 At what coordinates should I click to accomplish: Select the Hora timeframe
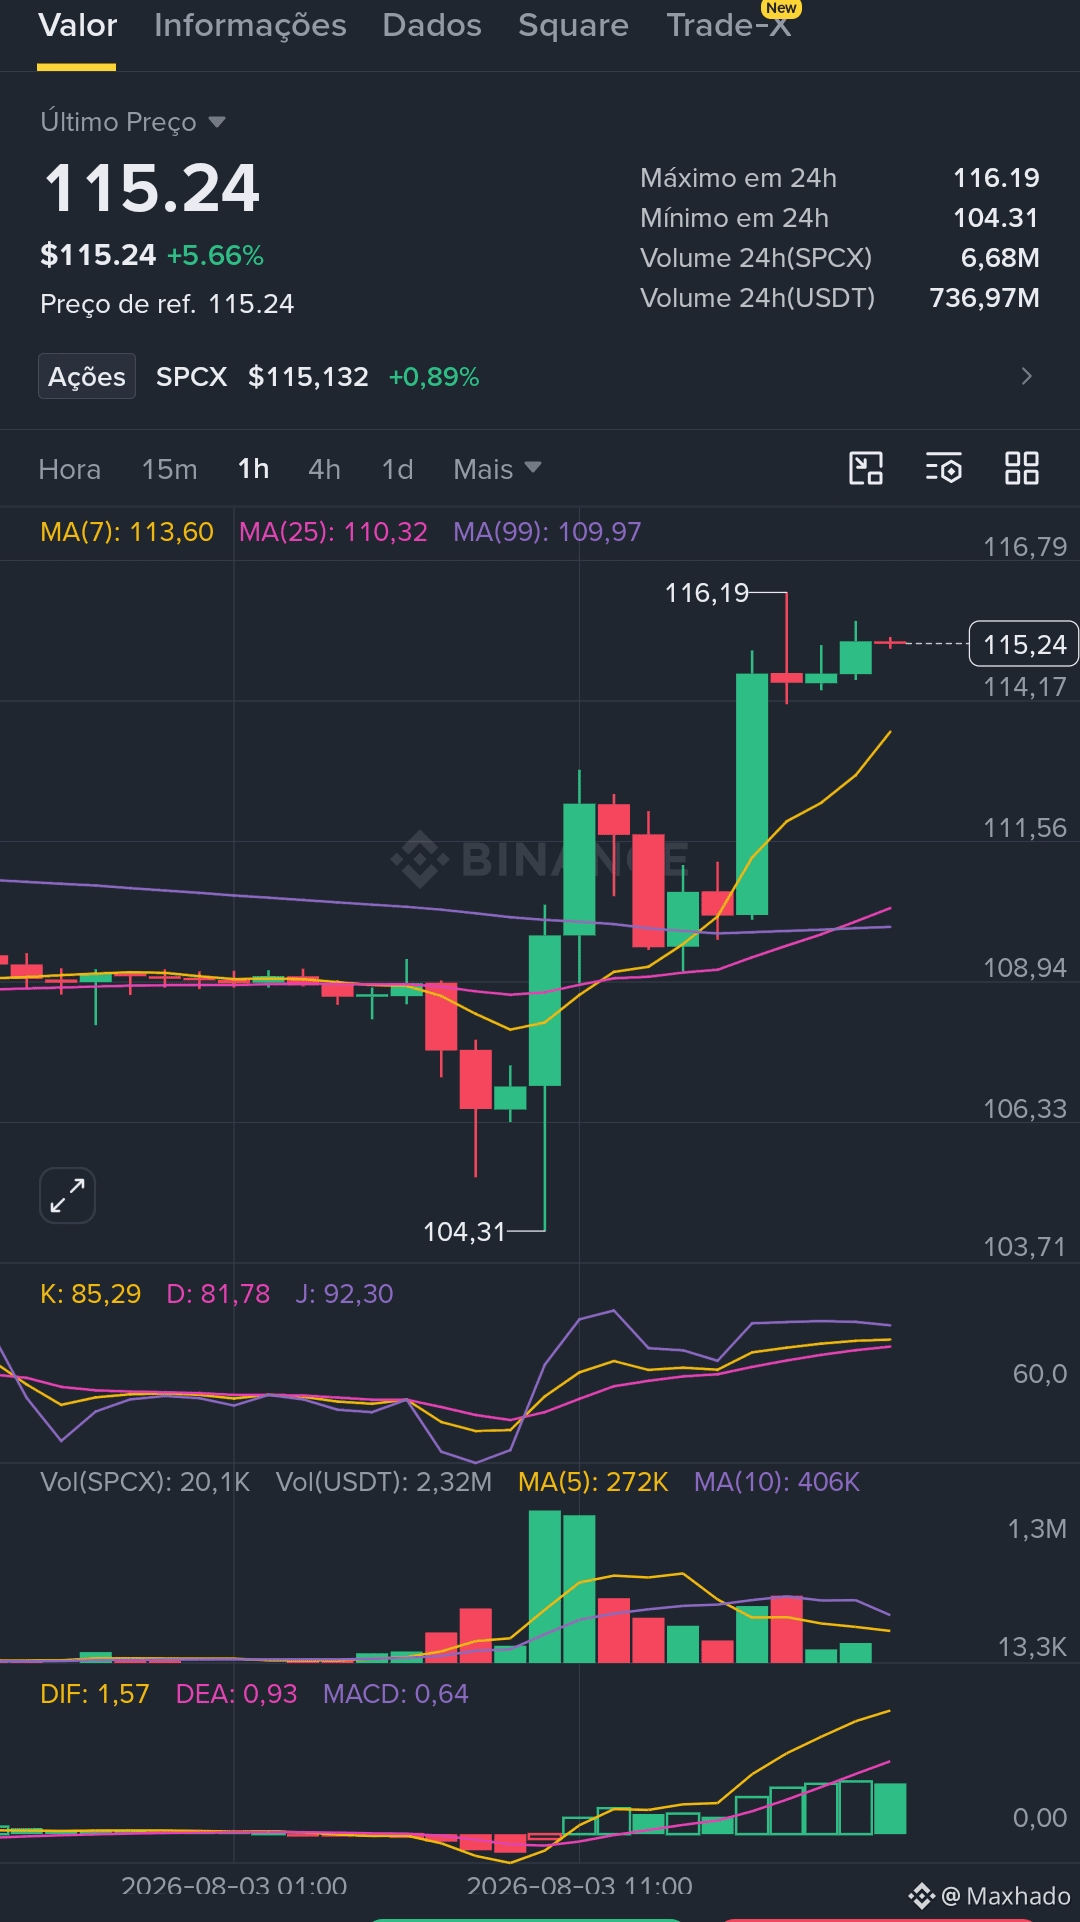(x=69, y=469)
